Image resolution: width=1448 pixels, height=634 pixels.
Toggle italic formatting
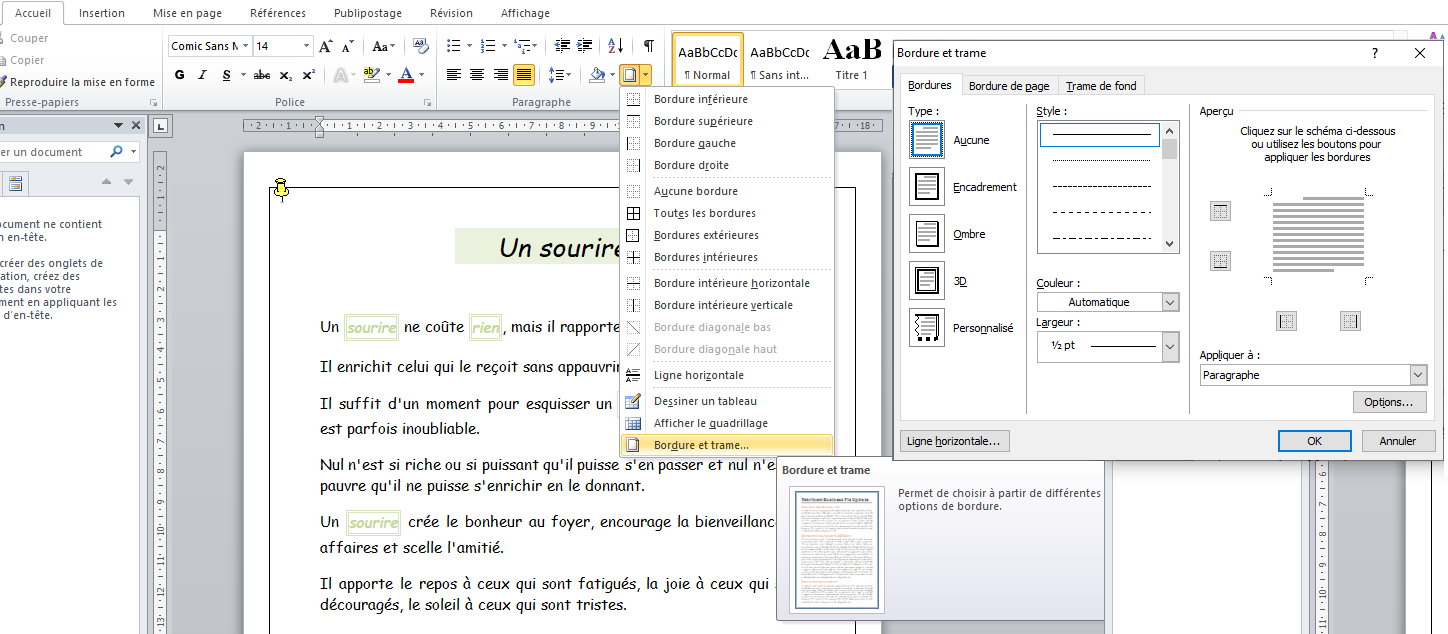pos(203,75)
